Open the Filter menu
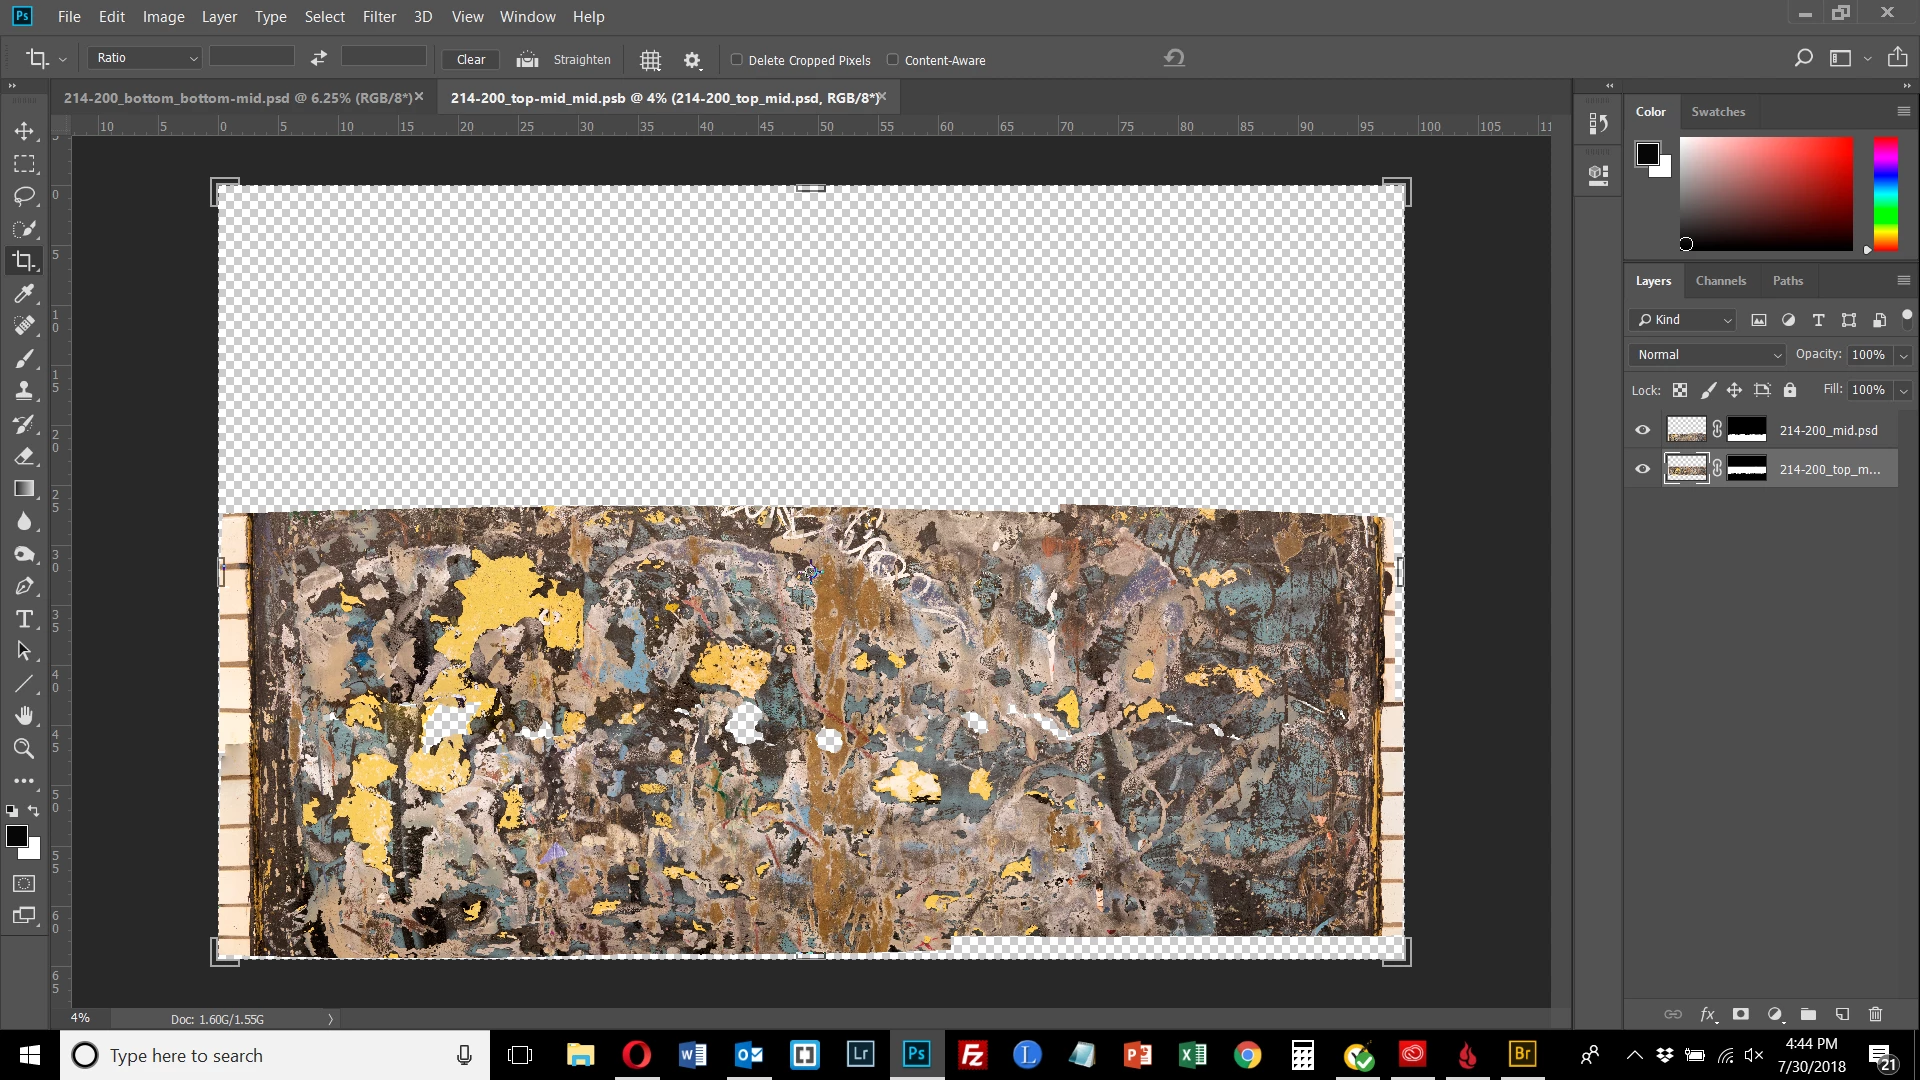 379,17
